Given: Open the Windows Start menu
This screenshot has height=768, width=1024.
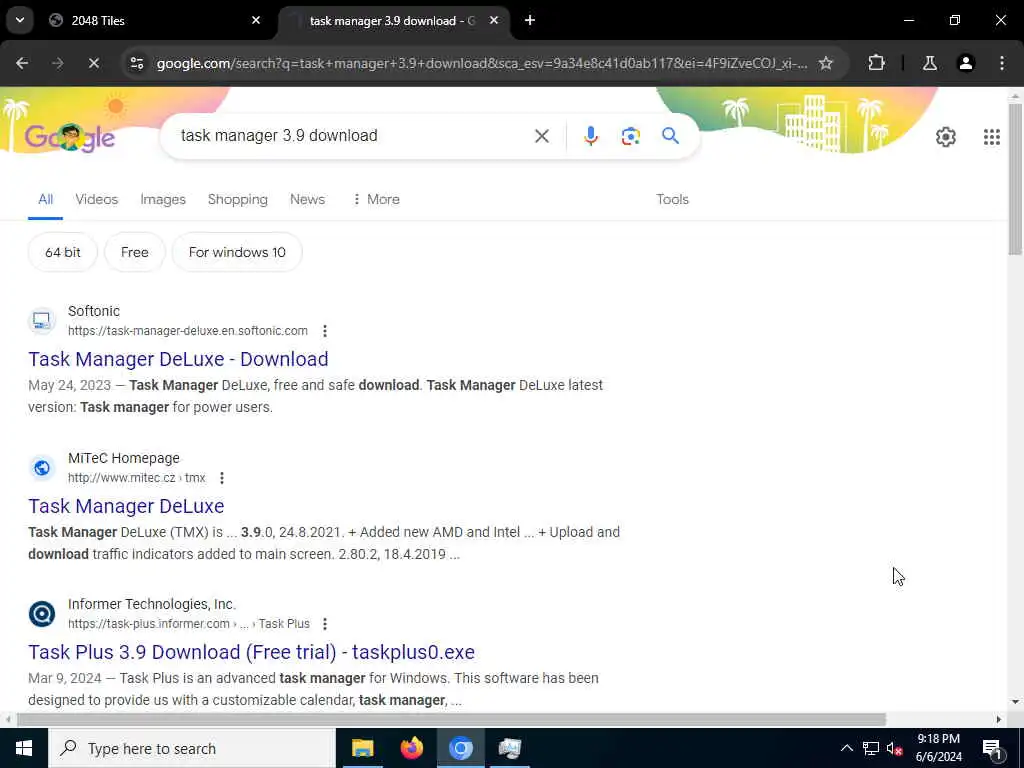Looking at the screenshot, I should pyautogui.click(x=24, y=748).
